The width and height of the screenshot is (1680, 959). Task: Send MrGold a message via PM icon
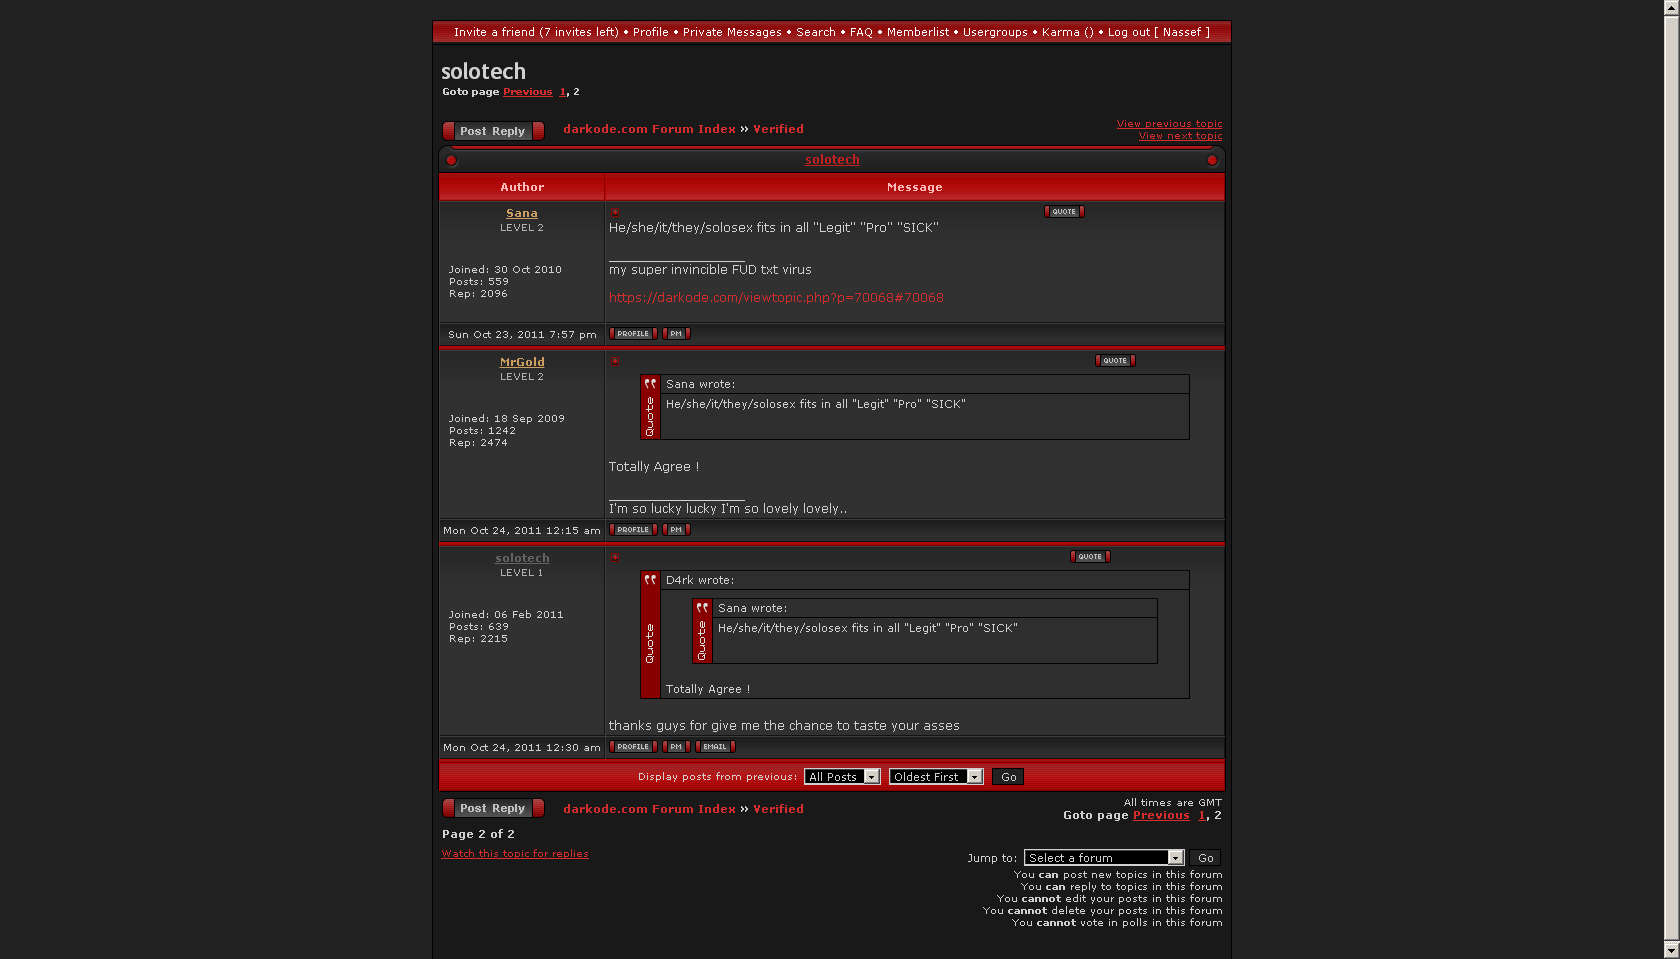click(676, 530)
